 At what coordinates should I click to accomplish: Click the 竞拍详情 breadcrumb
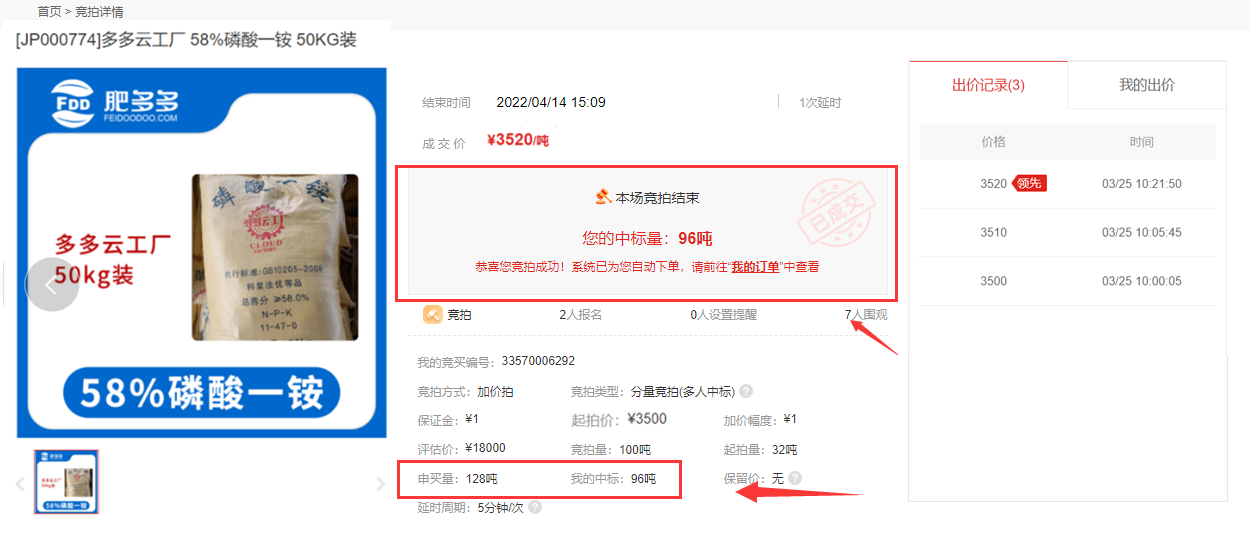(x=100, y=11)
